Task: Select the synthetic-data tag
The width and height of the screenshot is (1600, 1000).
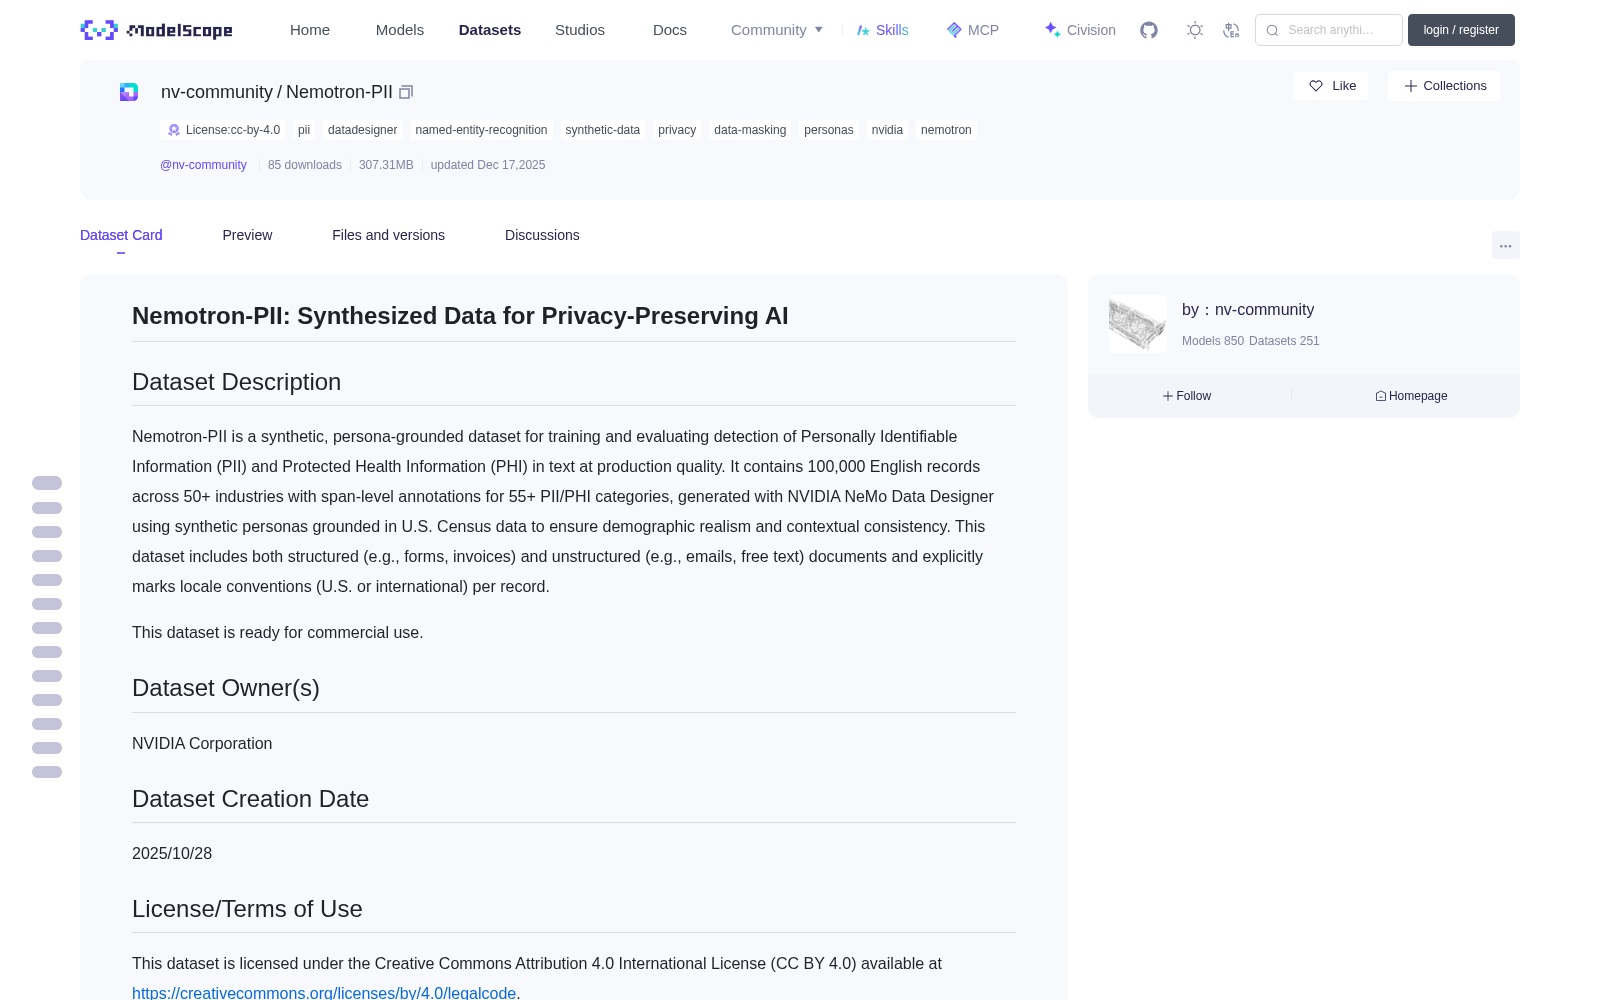Action: click(602, 130)
